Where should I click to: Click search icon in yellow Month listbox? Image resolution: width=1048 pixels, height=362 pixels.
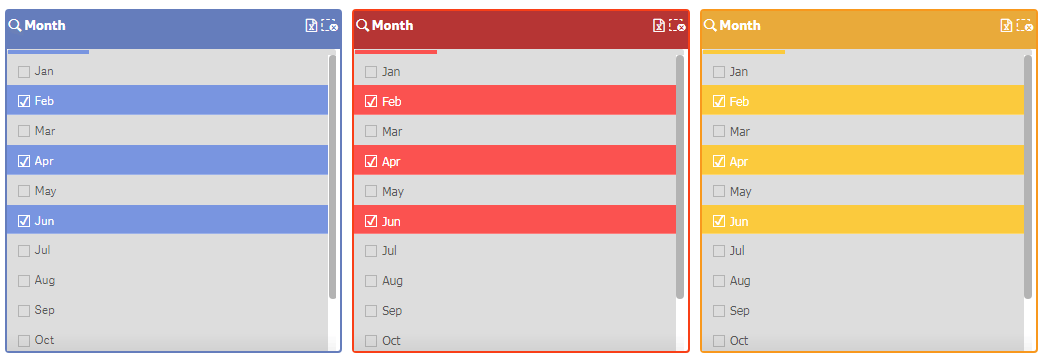click(x=710, y=25)
